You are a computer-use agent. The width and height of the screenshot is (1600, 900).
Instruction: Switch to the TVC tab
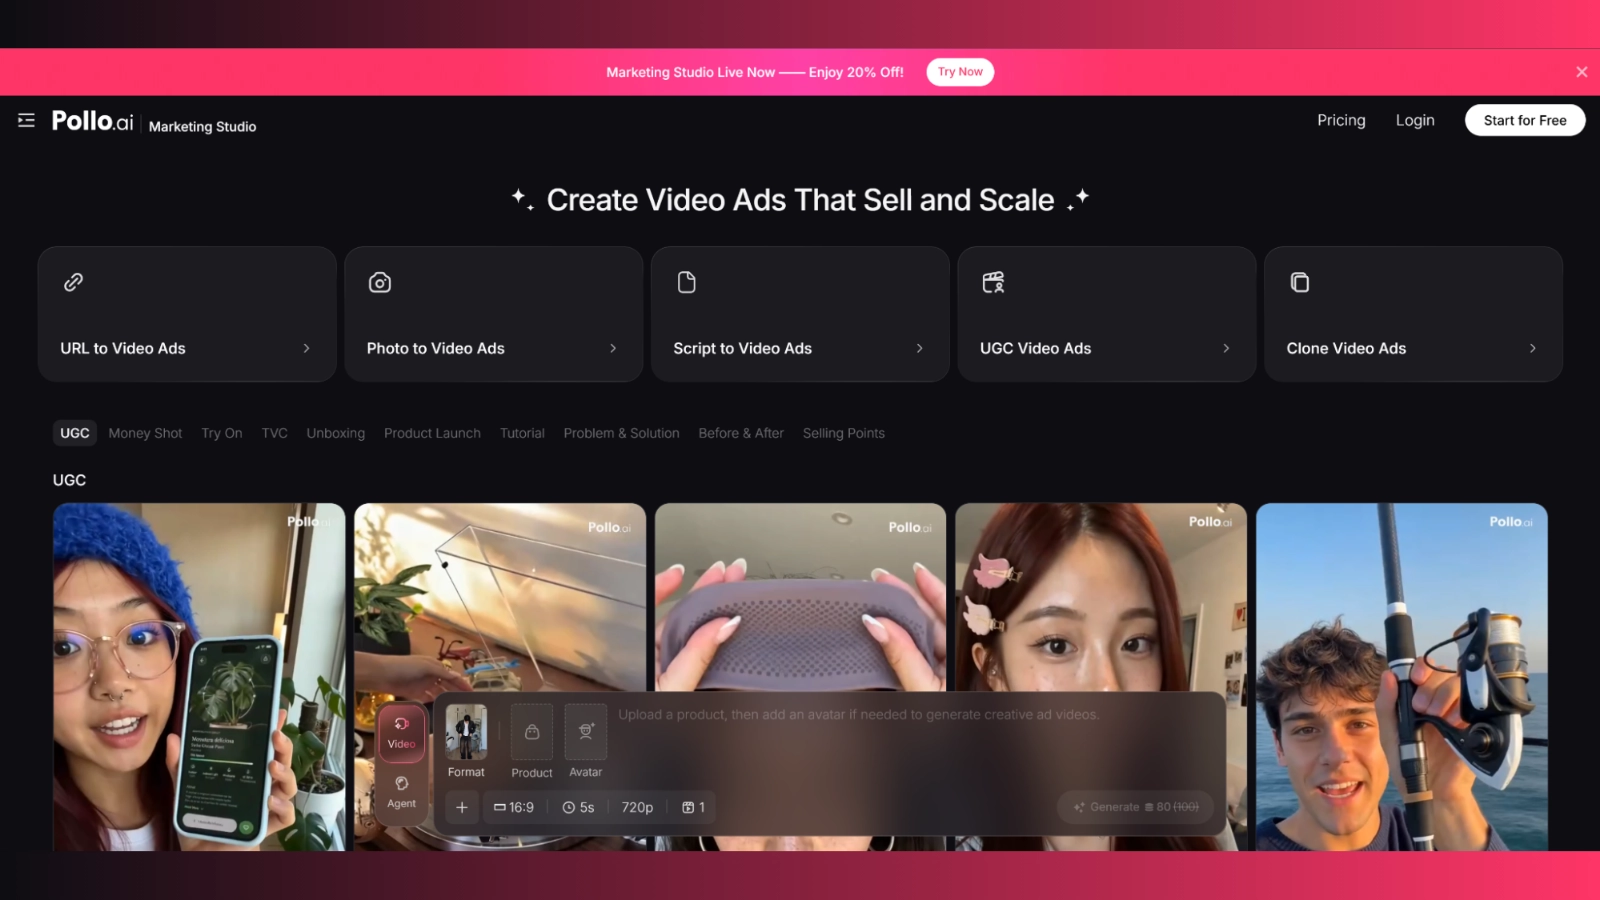[274, 433]
